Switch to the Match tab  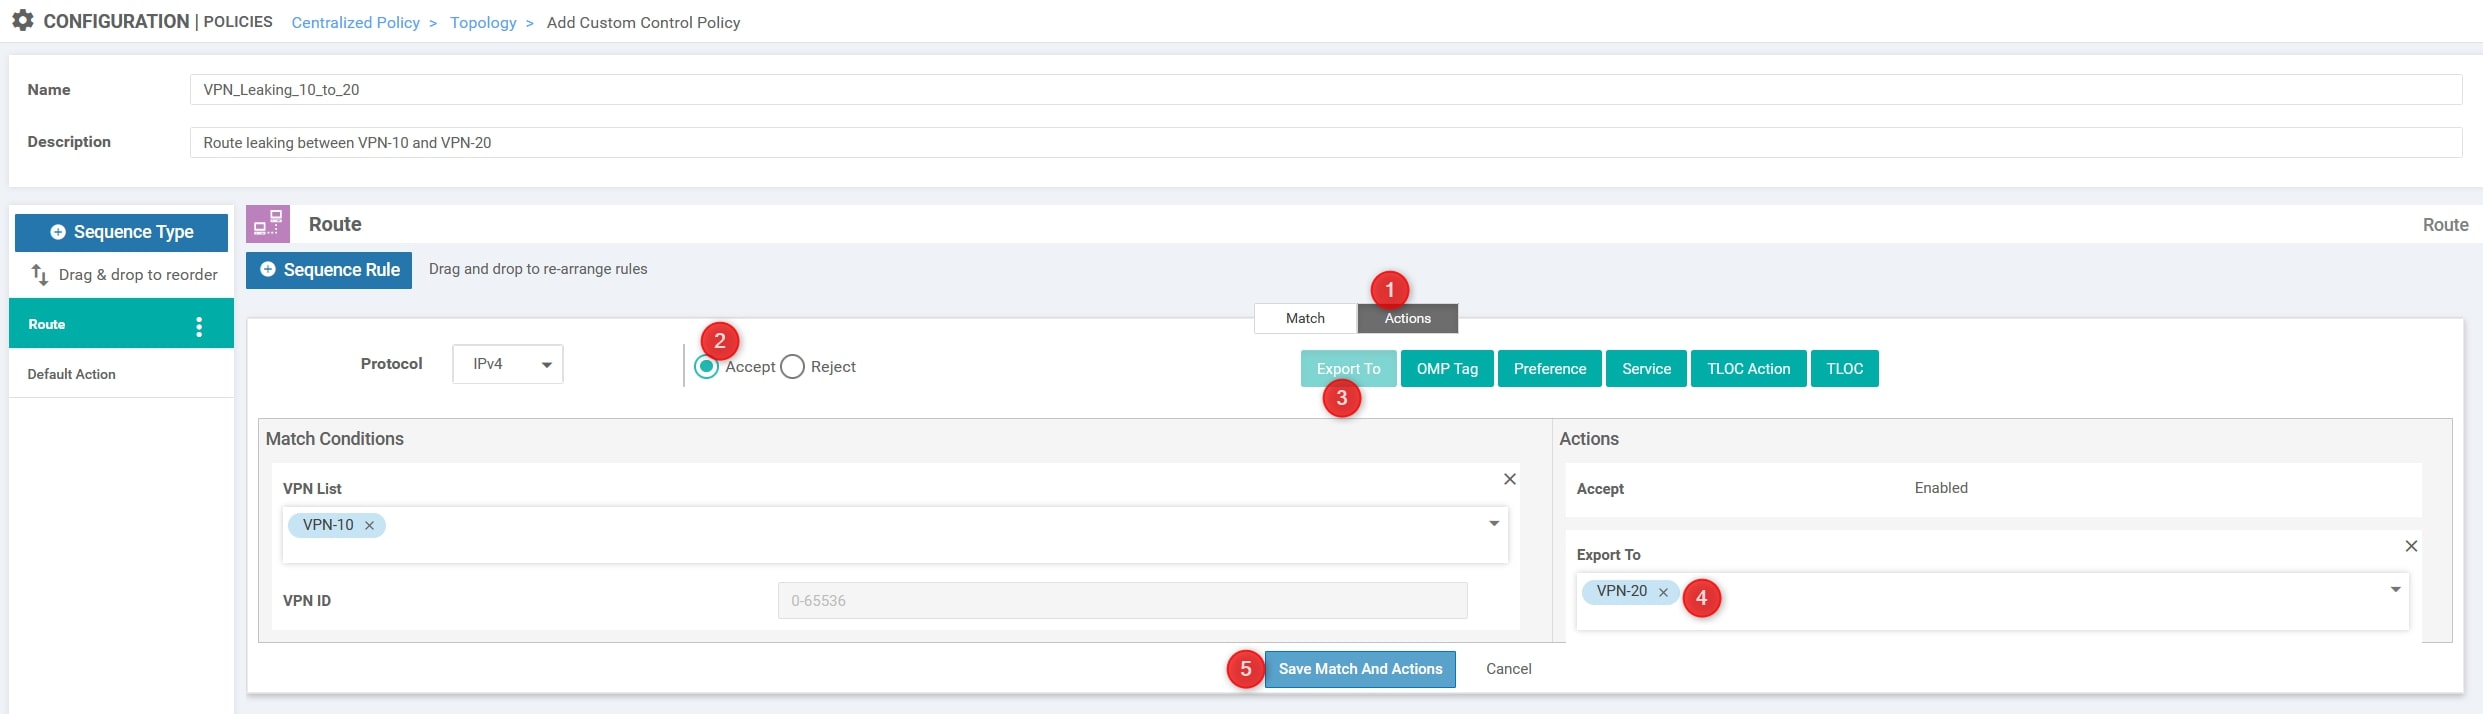[1305, 318]
